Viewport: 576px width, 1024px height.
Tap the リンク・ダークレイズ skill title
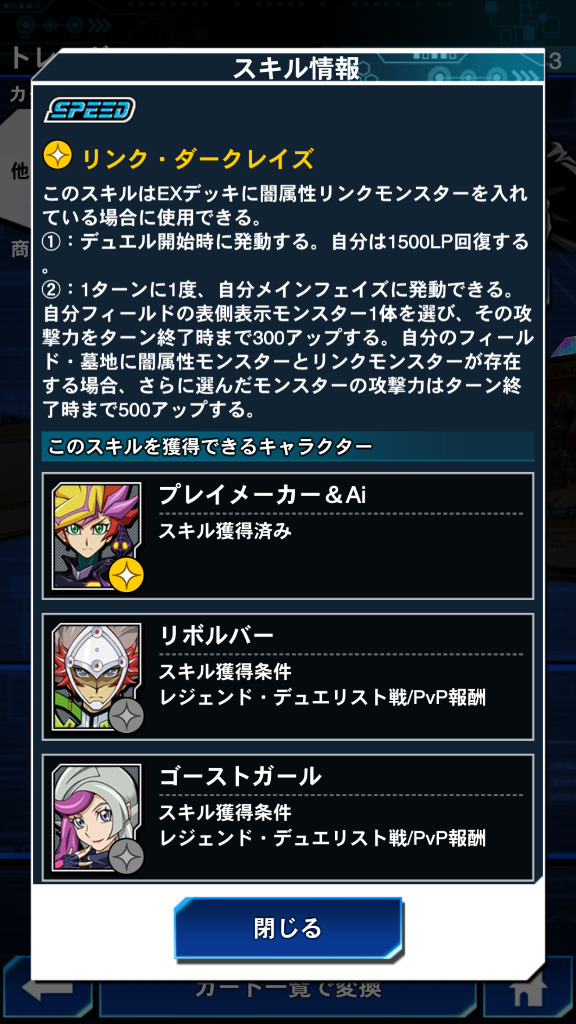coord(197,159)
